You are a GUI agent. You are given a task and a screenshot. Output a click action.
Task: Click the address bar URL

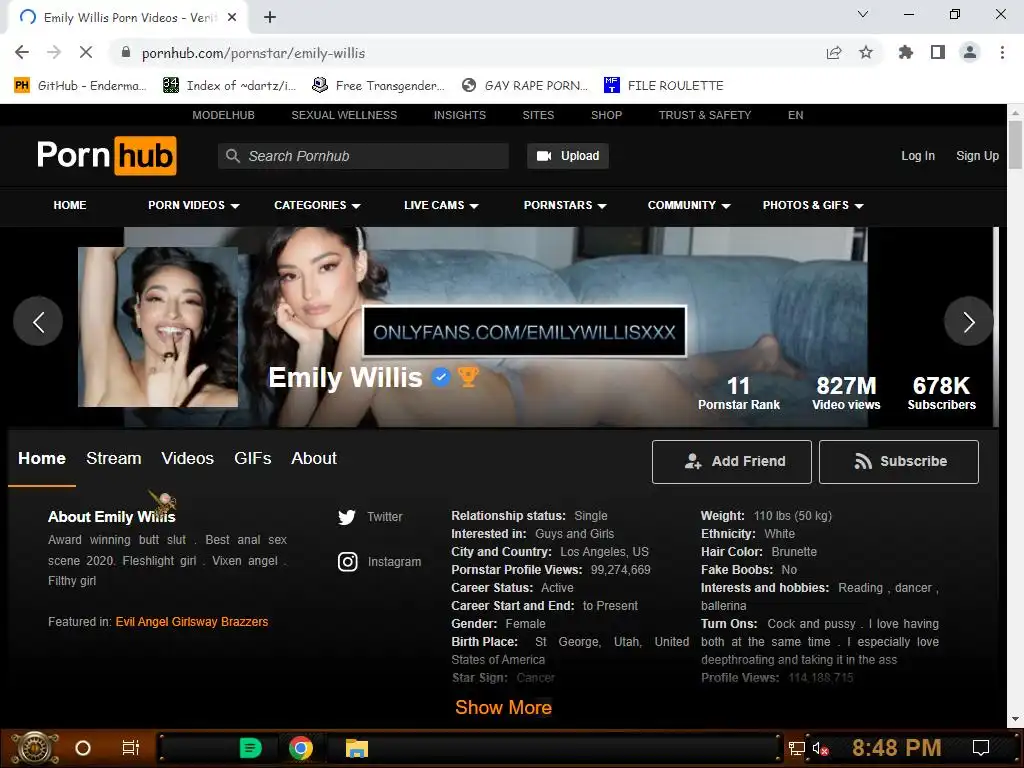point(253,53)
